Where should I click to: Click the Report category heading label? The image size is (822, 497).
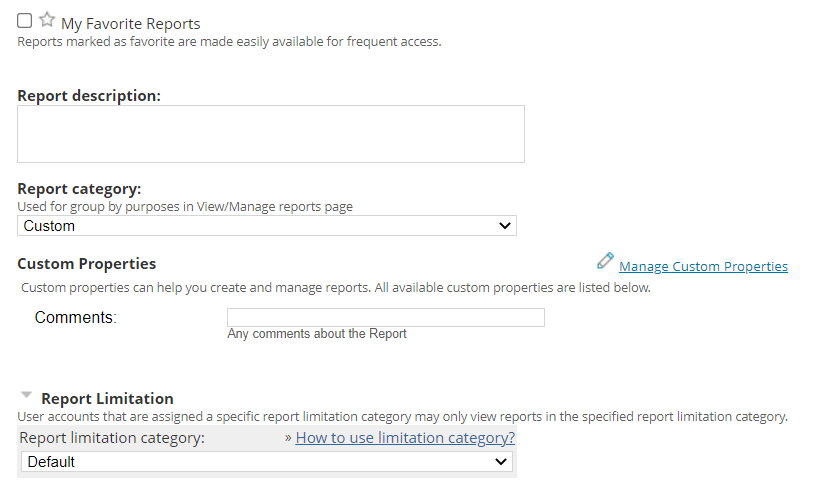point(79,188)
